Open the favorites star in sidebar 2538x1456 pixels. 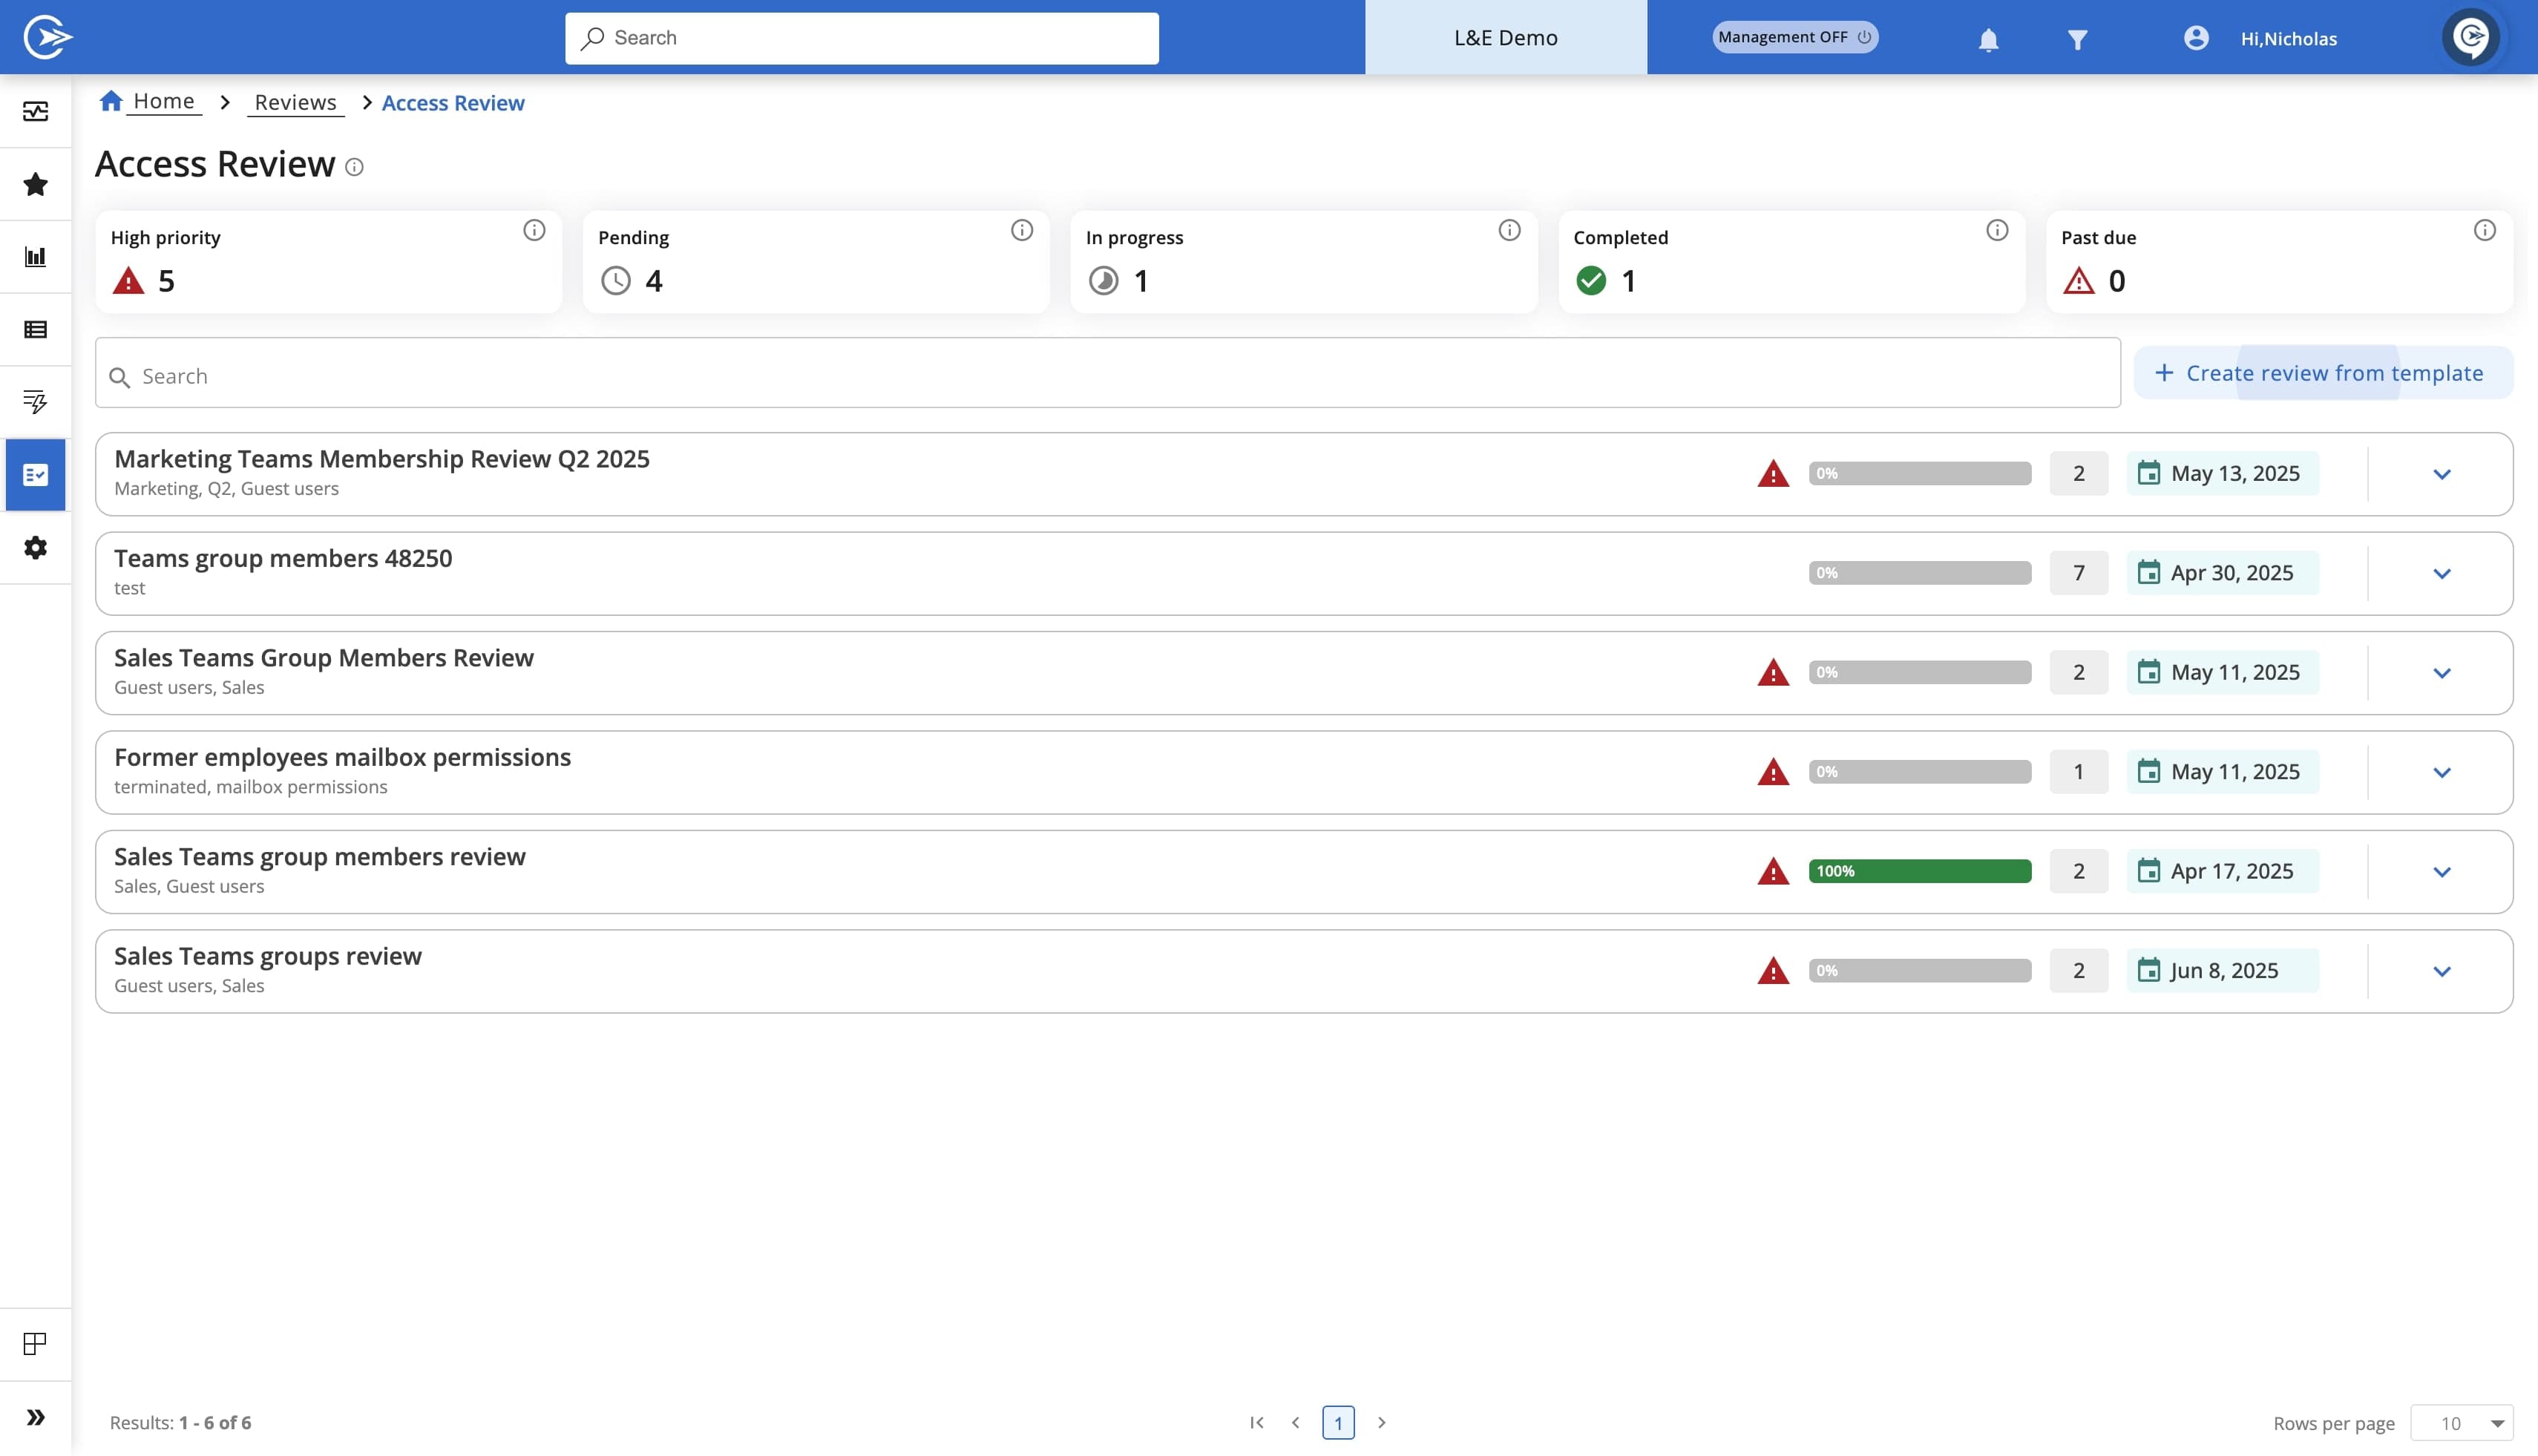pyautogui.click(x=36, y=184)
